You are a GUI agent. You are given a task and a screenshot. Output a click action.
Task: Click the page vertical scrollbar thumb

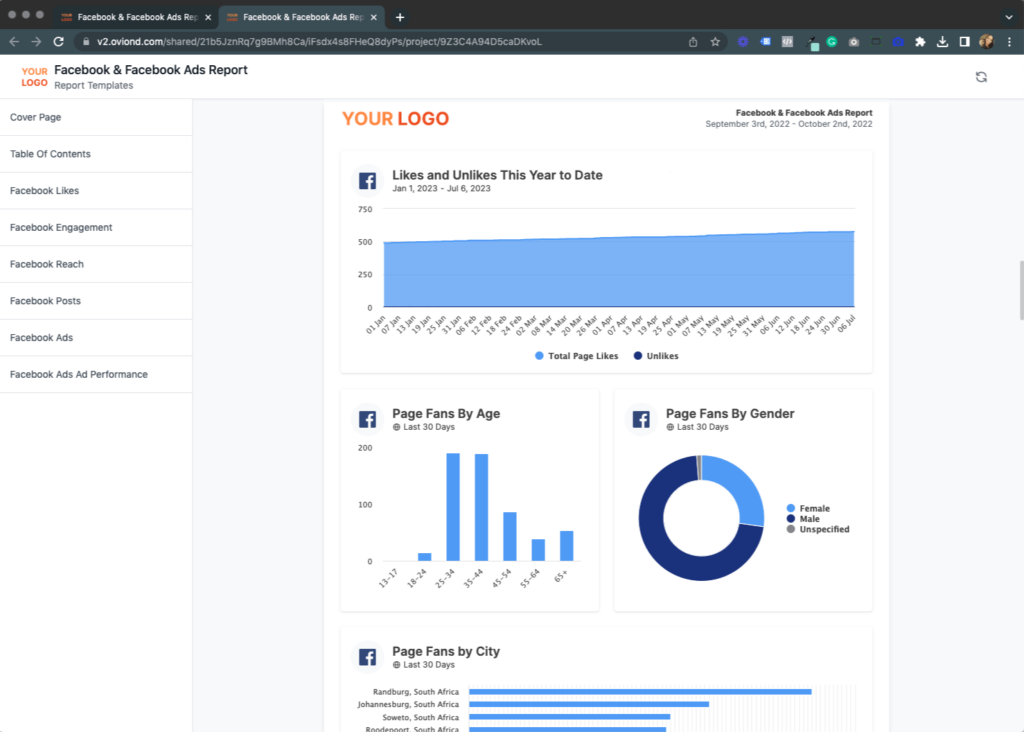1021,290
